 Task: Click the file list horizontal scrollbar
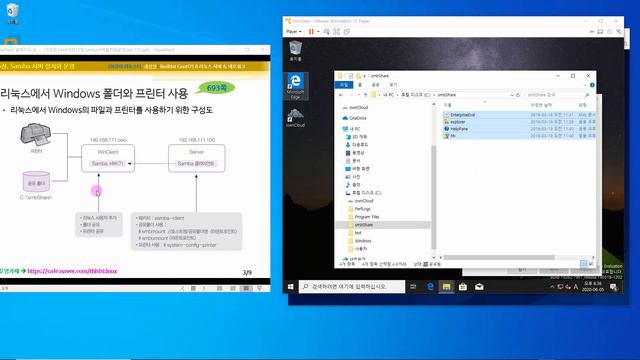point(498,258)
